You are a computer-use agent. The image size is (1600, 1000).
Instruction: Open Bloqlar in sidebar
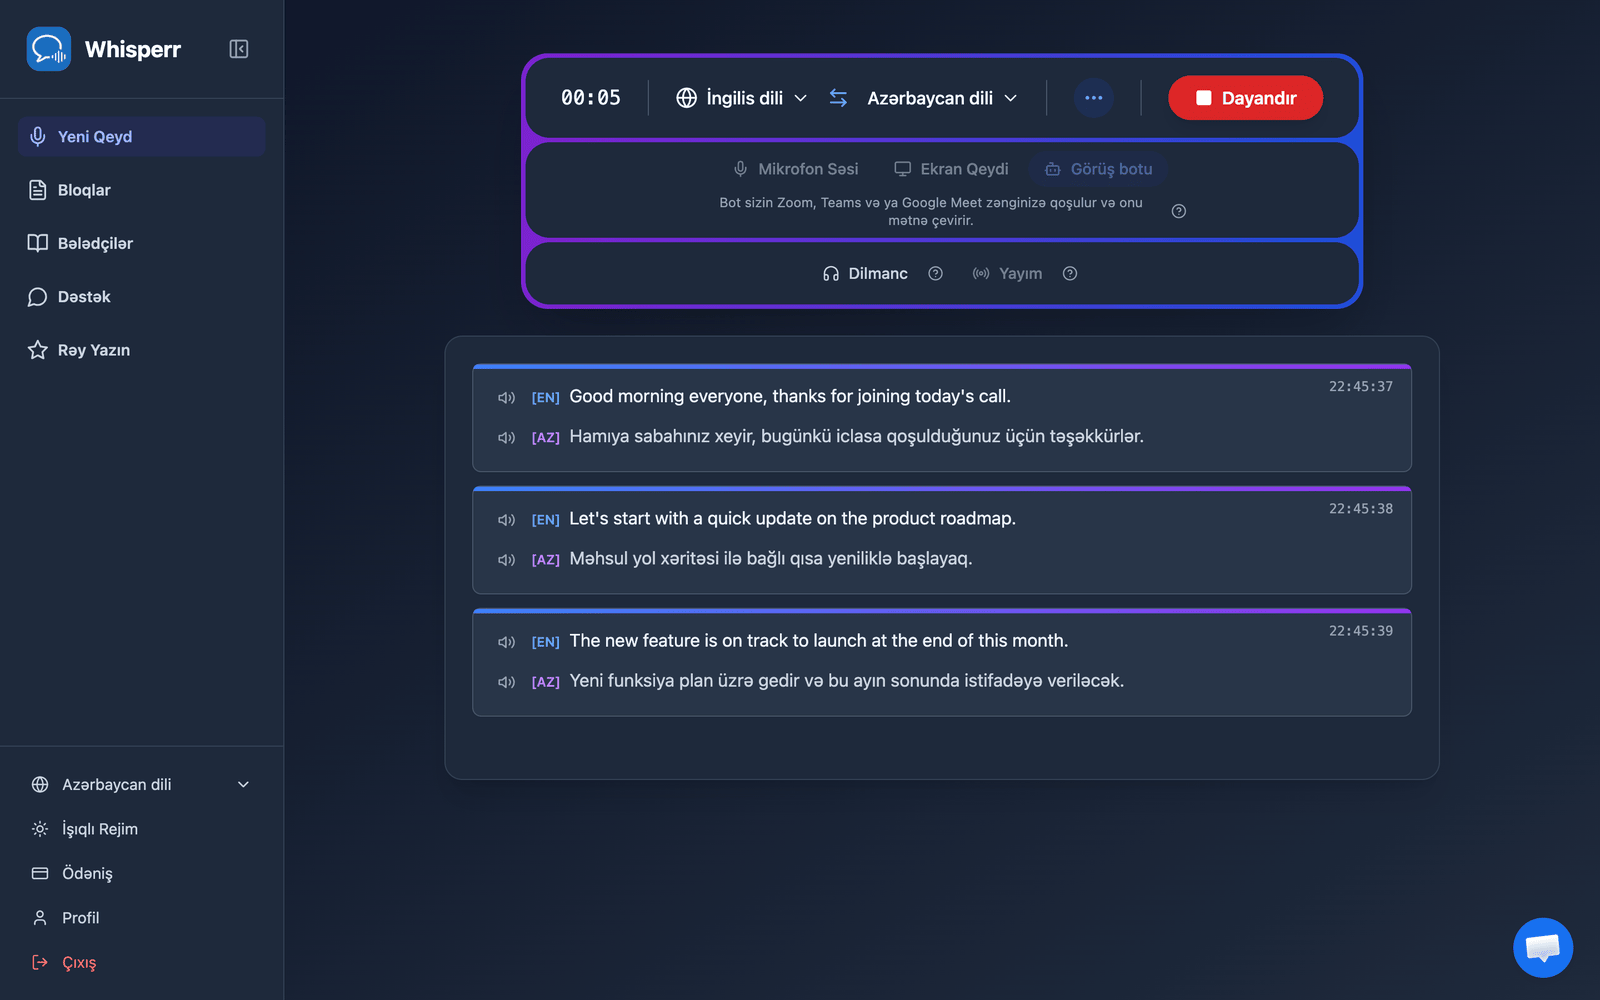(141, 190)
